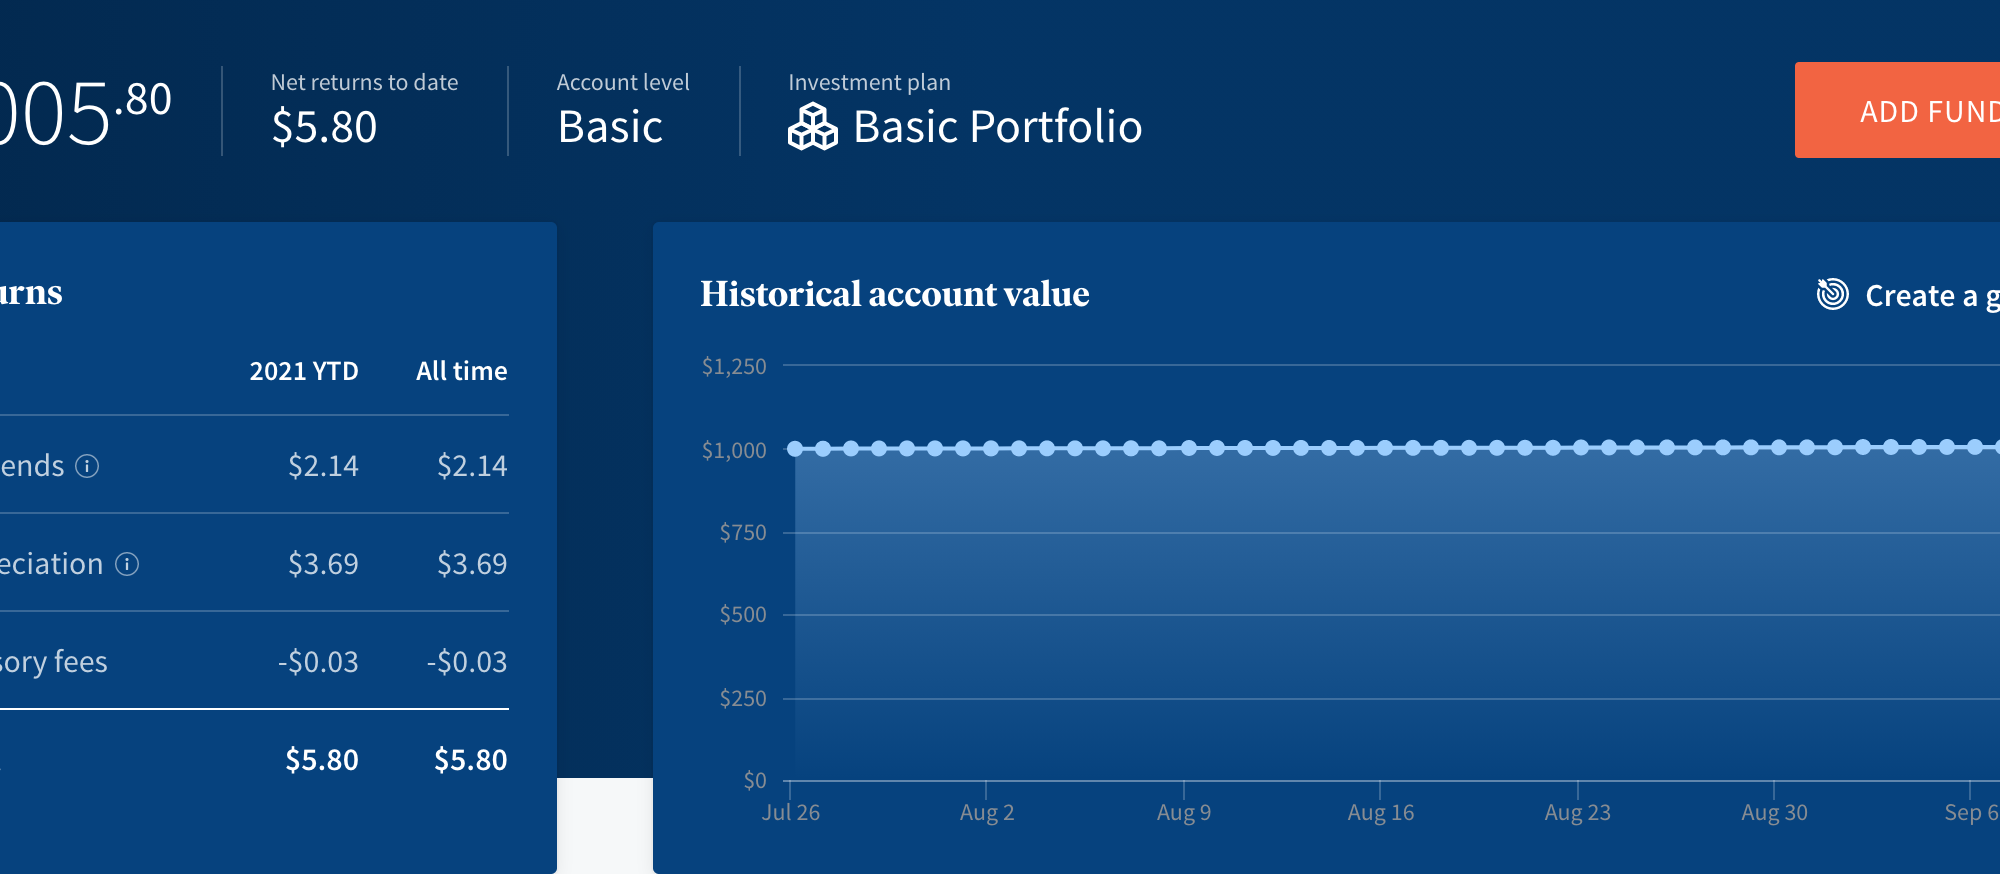Viewport: 2000px width, 874px height.
Task: Select the All time column header
Action: coord(461,371)
